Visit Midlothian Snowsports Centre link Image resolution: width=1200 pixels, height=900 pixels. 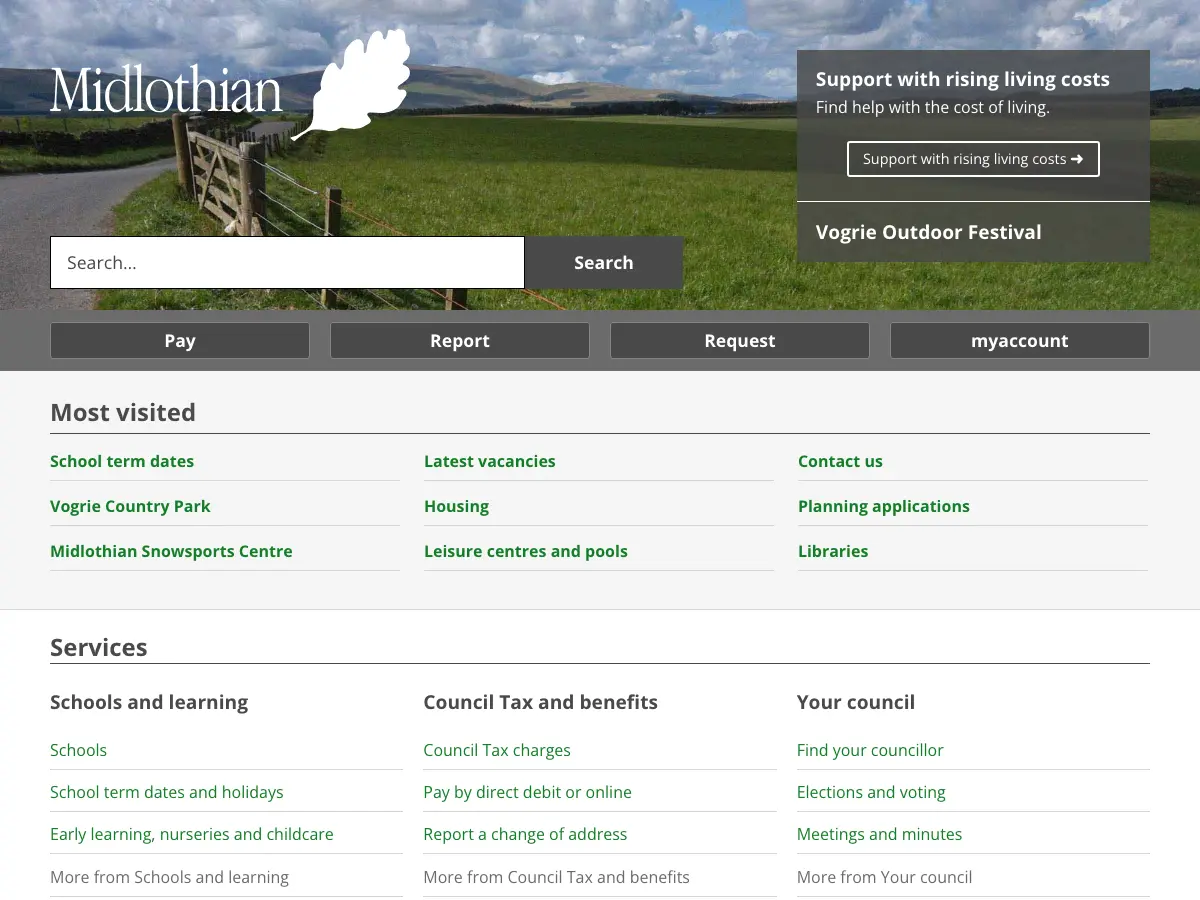[x=171, y=551]
